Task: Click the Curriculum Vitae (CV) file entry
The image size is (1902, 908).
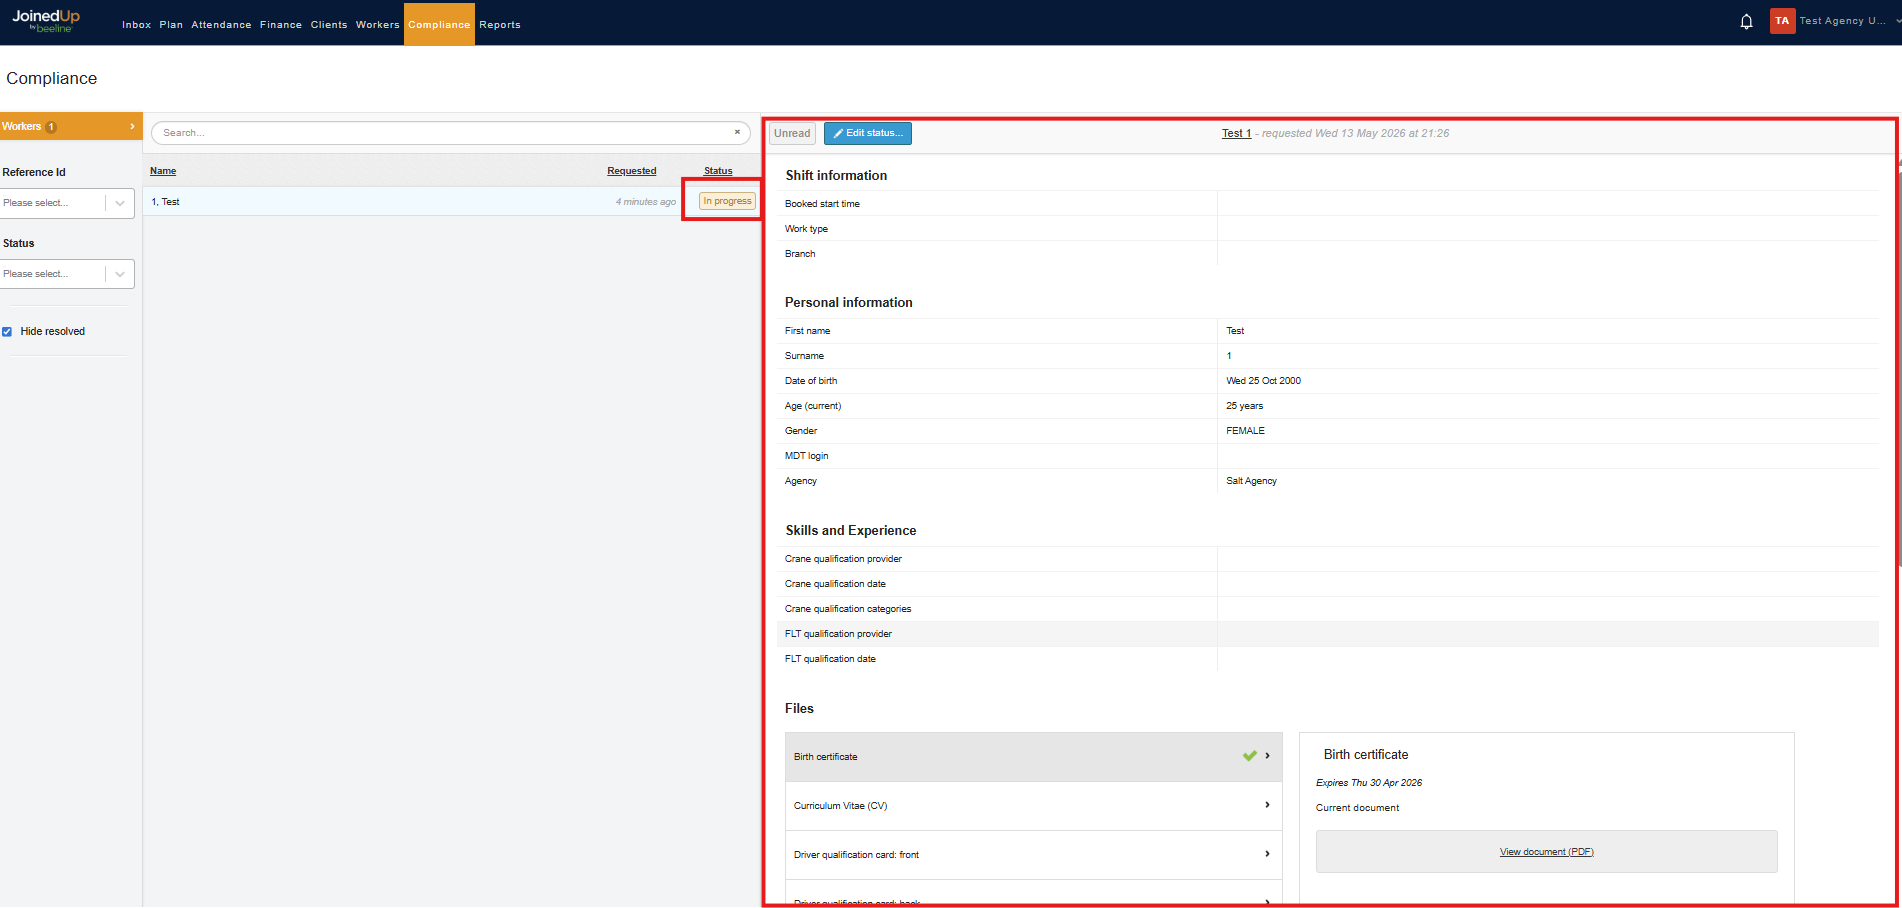Action: click(x=1033, y=806)
